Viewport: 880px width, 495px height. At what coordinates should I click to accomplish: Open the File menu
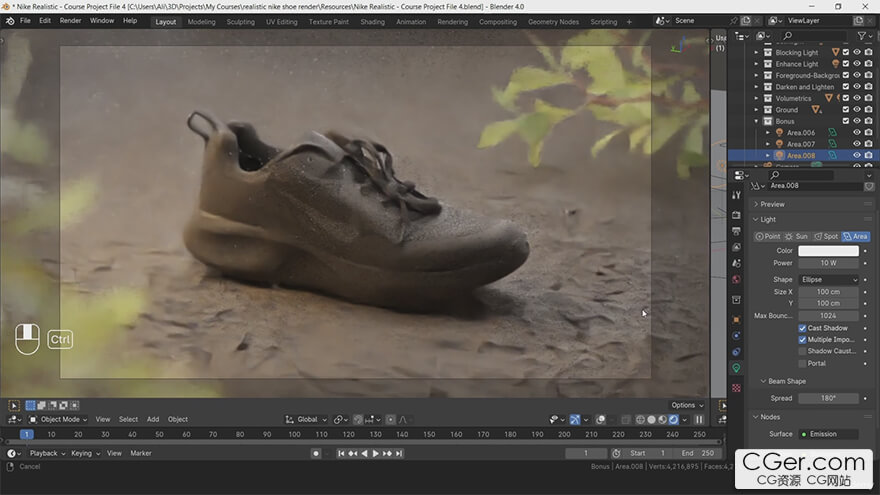coord(25,21)
